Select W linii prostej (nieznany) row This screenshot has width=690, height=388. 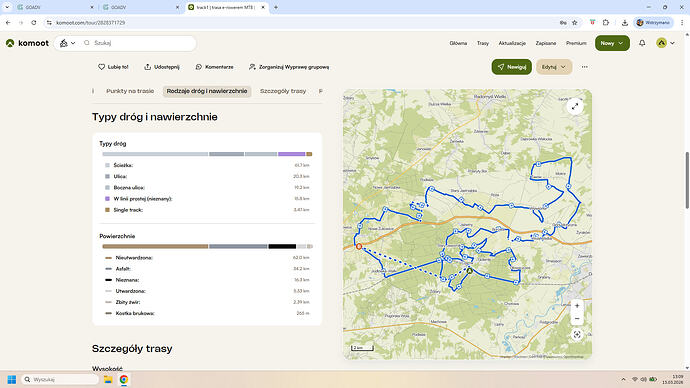[x=207, y=199]
